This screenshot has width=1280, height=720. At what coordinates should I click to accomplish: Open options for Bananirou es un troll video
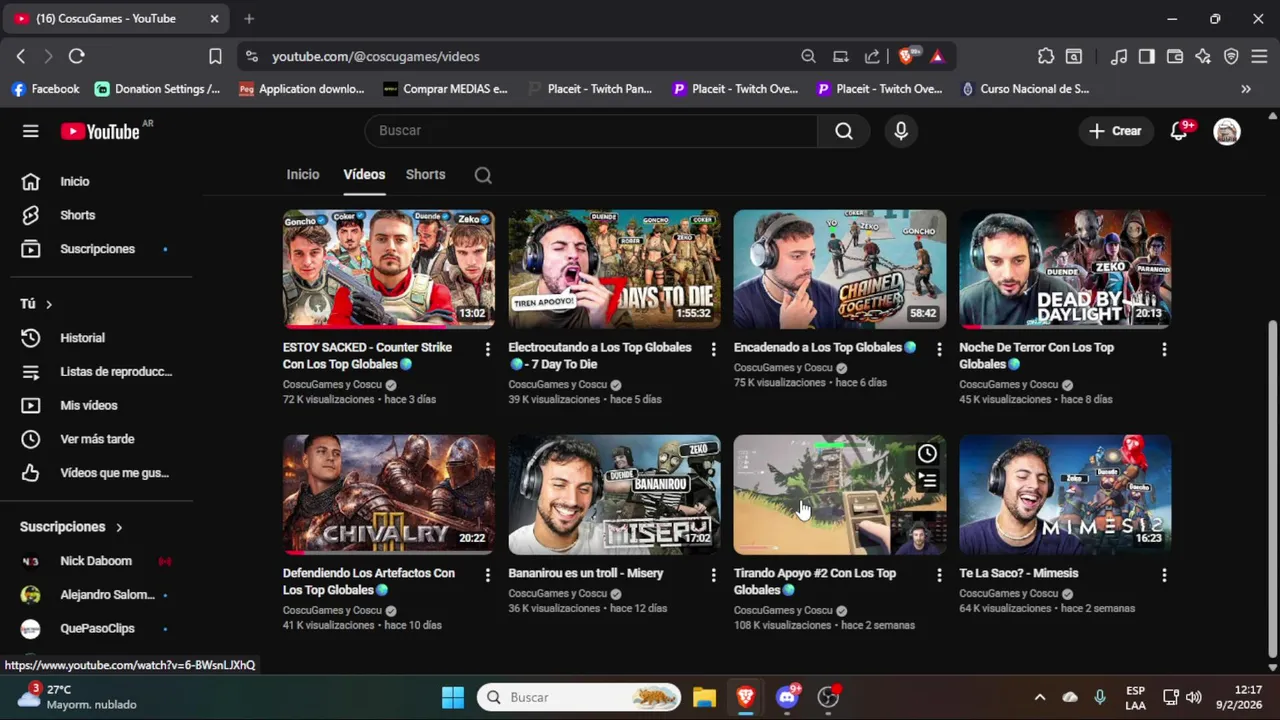tap(713, 575)
